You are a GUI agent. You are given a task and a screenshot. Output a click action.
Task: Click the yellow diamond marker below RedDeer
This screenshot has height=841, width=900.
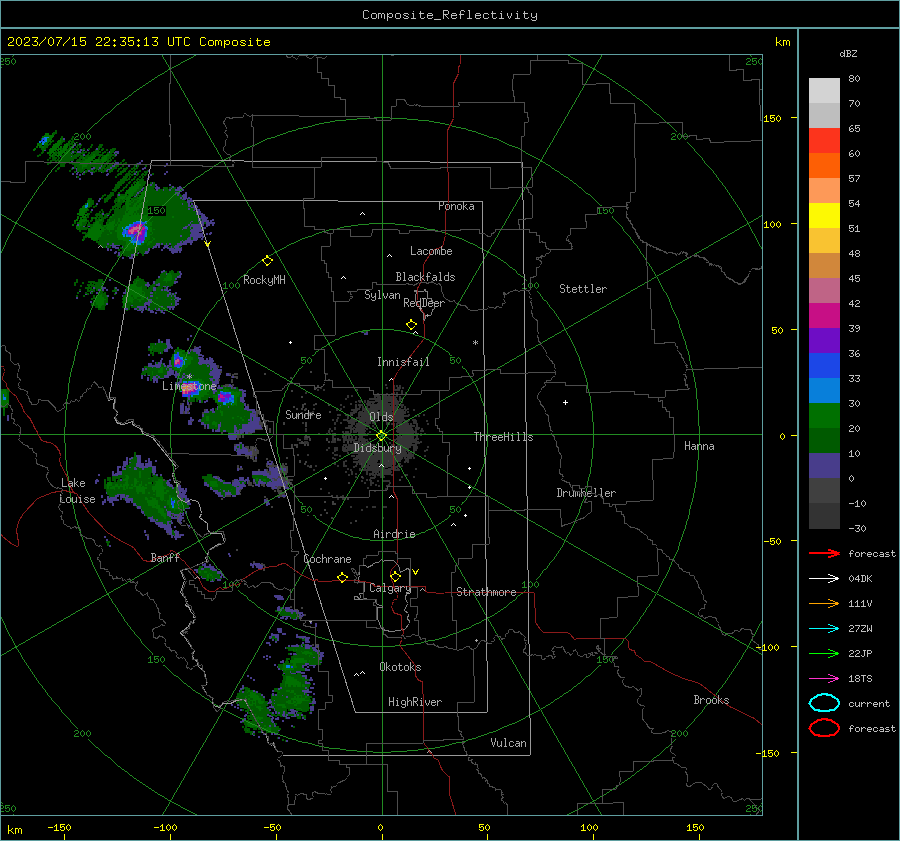412,325
